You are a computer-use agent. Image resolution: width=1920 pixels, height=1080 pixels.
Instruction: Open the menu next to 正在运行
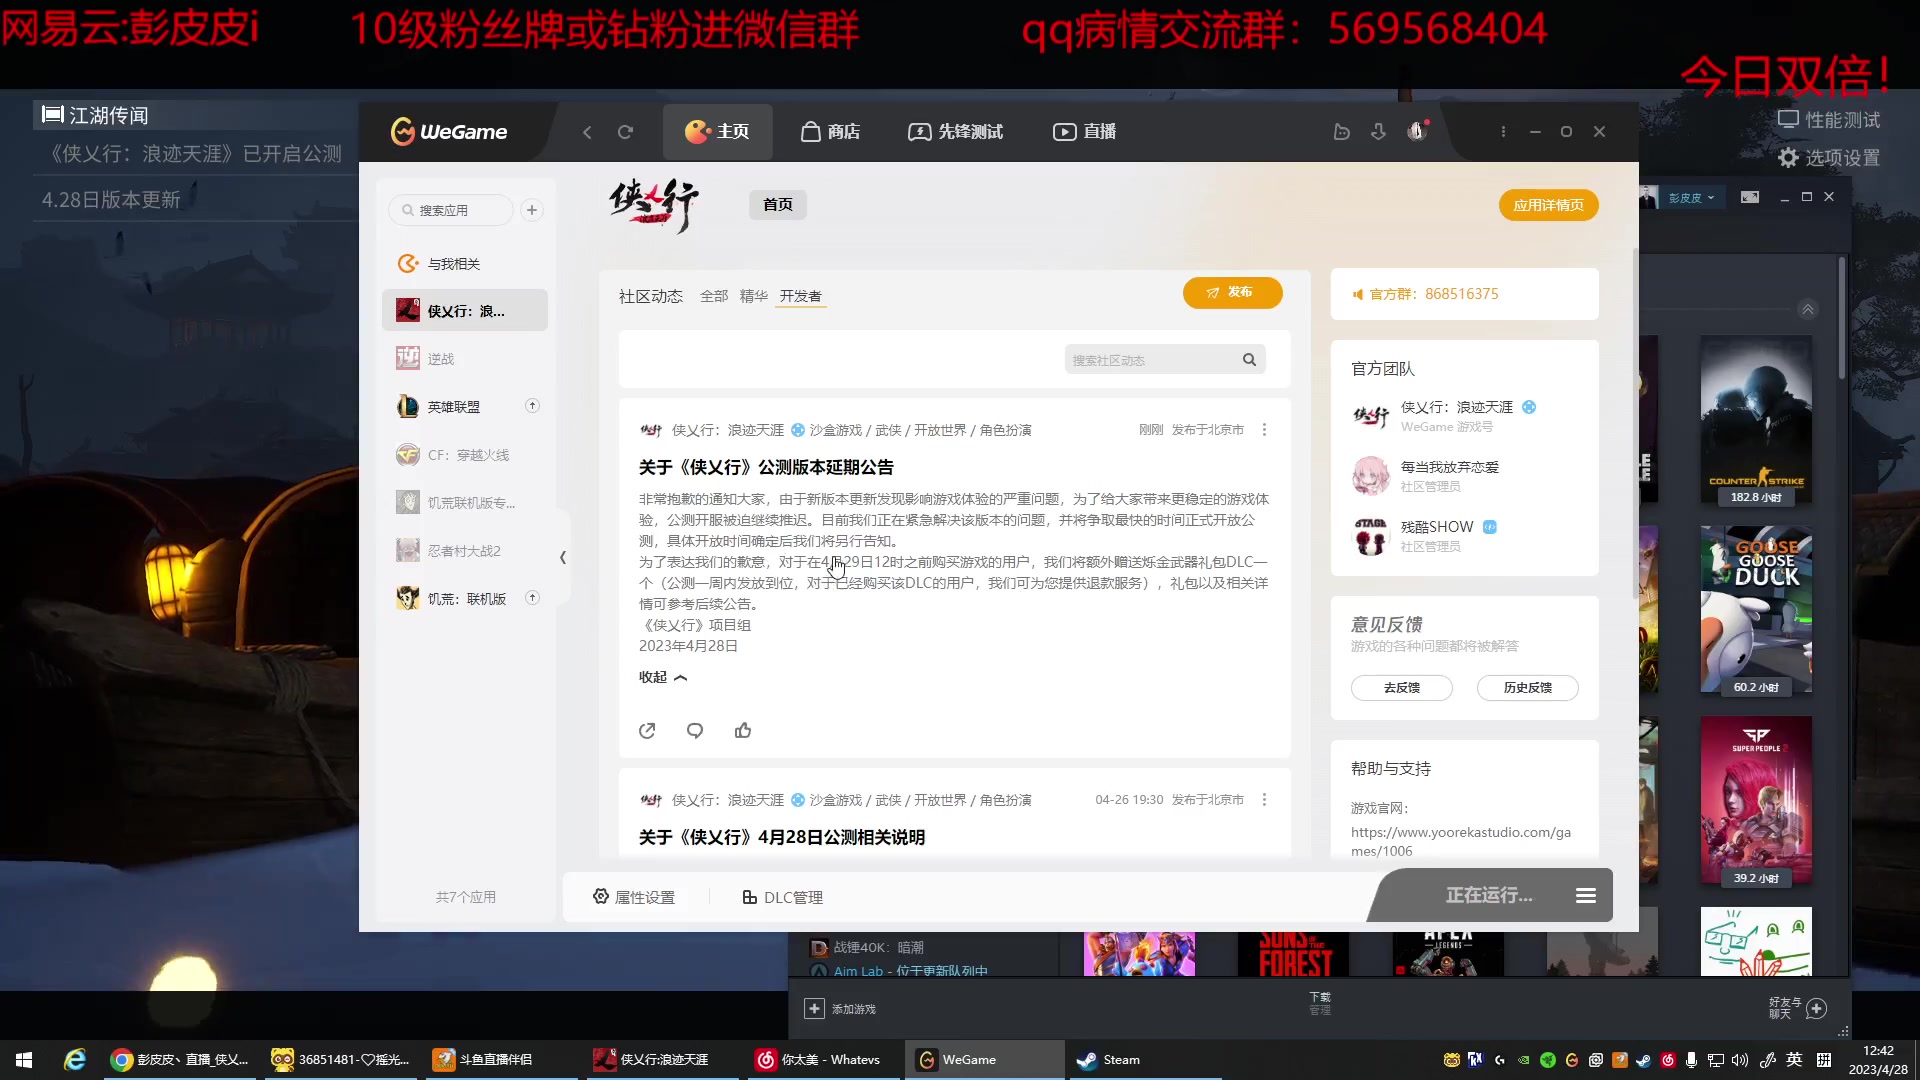point(1586,895)
